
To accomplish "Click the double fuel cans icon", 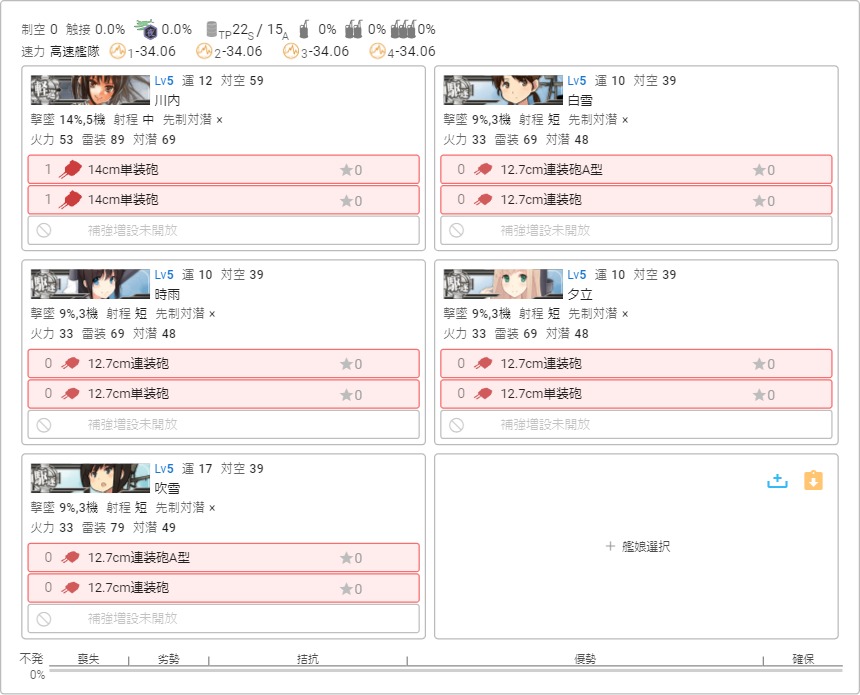I will [x=354, y=30].
